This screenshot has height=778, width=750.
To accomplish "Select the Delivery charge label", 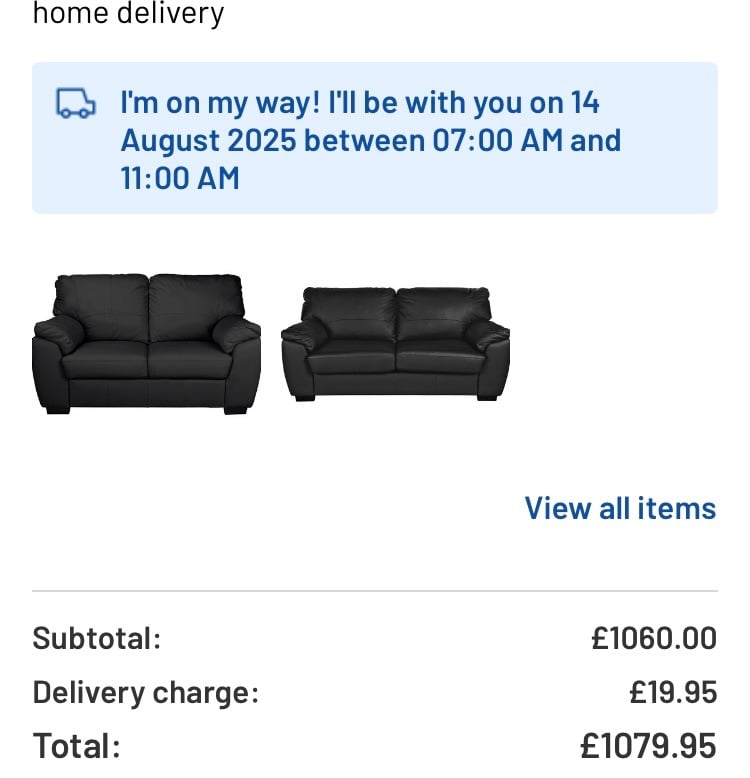I will (146, 692).
